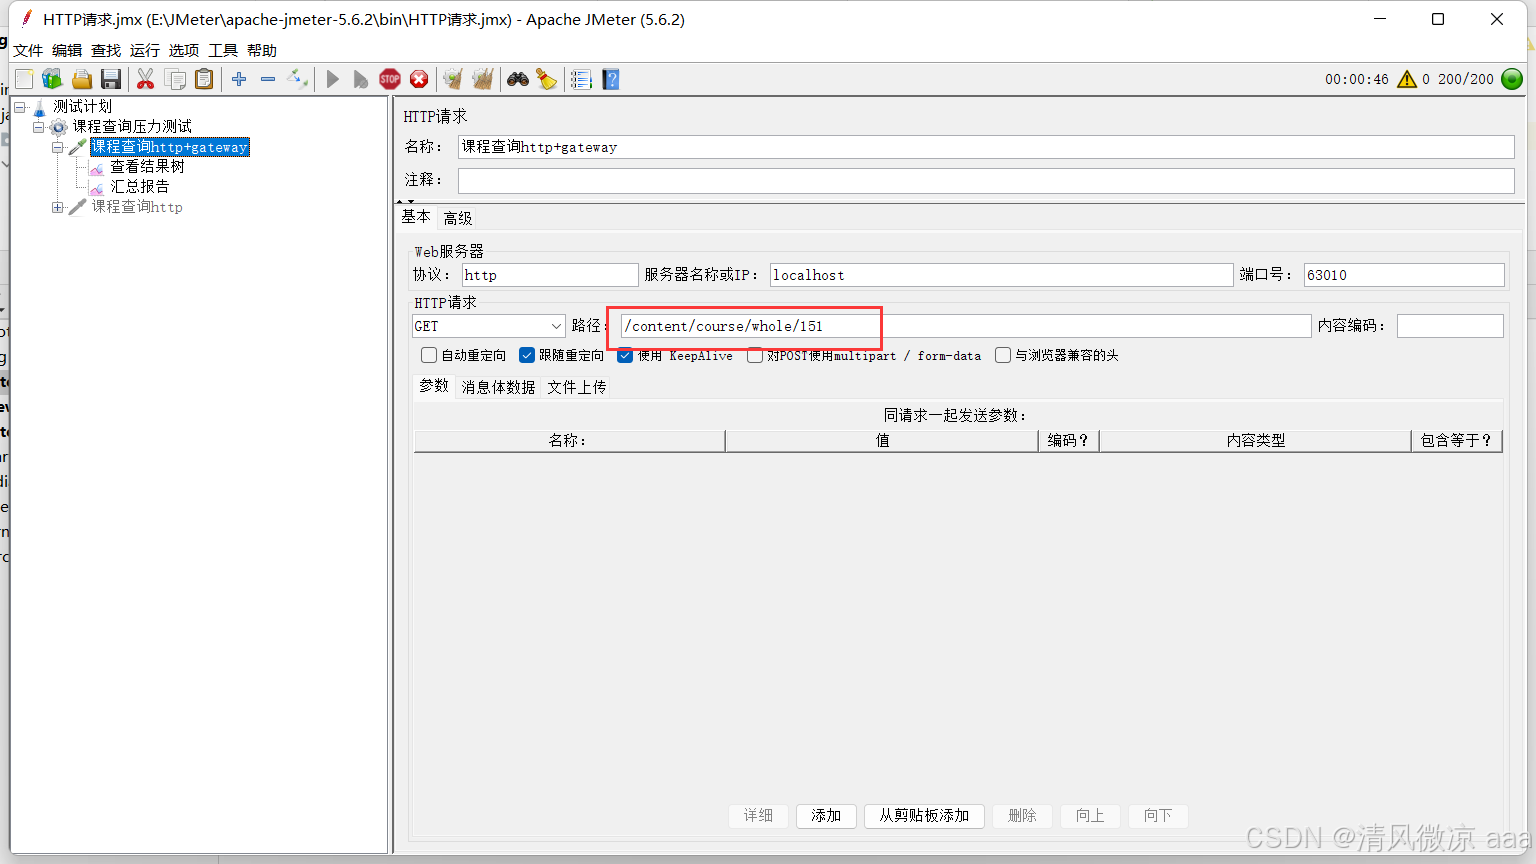The image size is (1536, 864).
Task: Open Help with question mark icon
Action: [611, 79]
